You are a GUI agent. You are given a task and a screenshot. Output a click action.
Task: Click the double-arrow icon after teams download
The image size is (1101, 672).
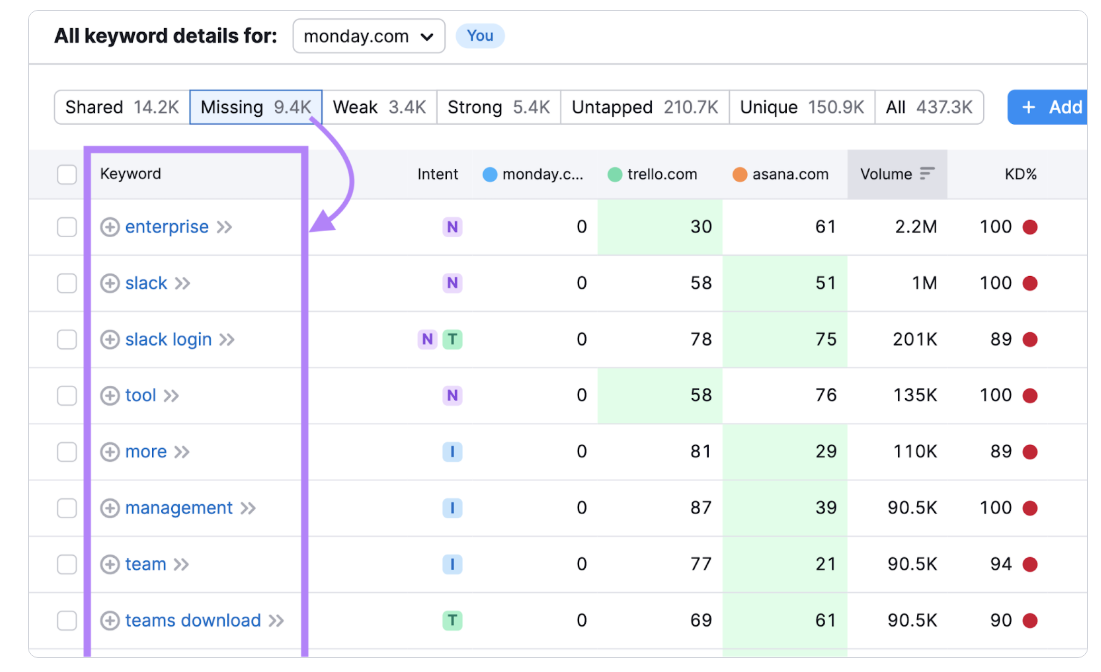coord(276,621)
